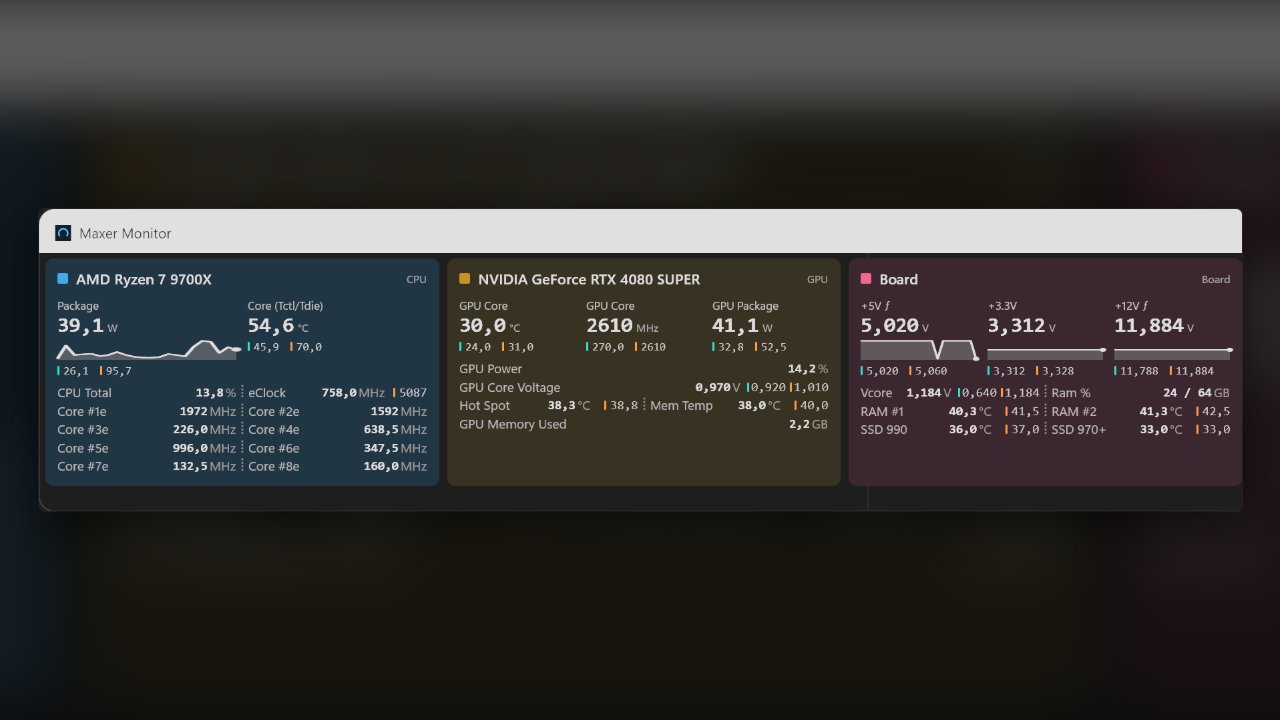
Task: Click the small Board tag at the panel's right
Action: (1216, 280)
